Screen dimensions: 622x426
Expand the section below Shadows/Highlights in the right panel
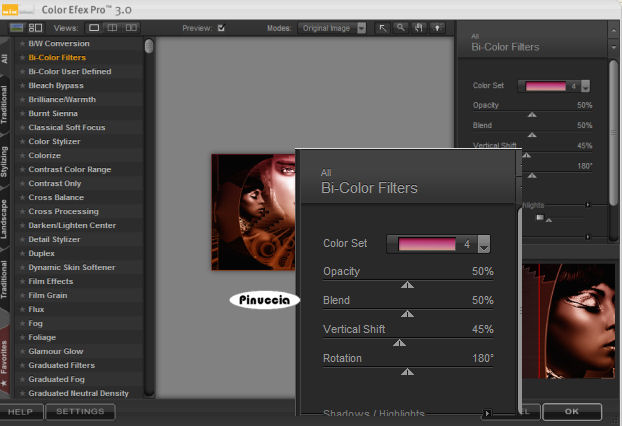pos(588,237)
